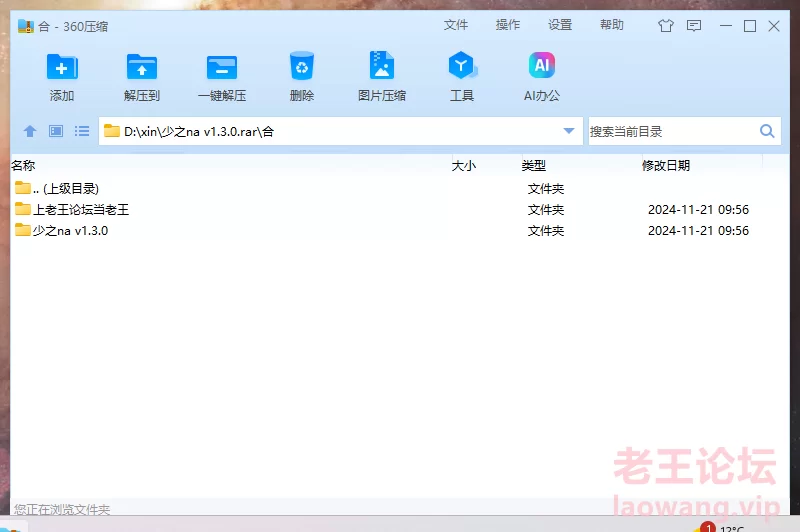This screenshot has width=800, height=532.
Task: Select the '.. (上级目录)' row name
Action: [66, 189]
